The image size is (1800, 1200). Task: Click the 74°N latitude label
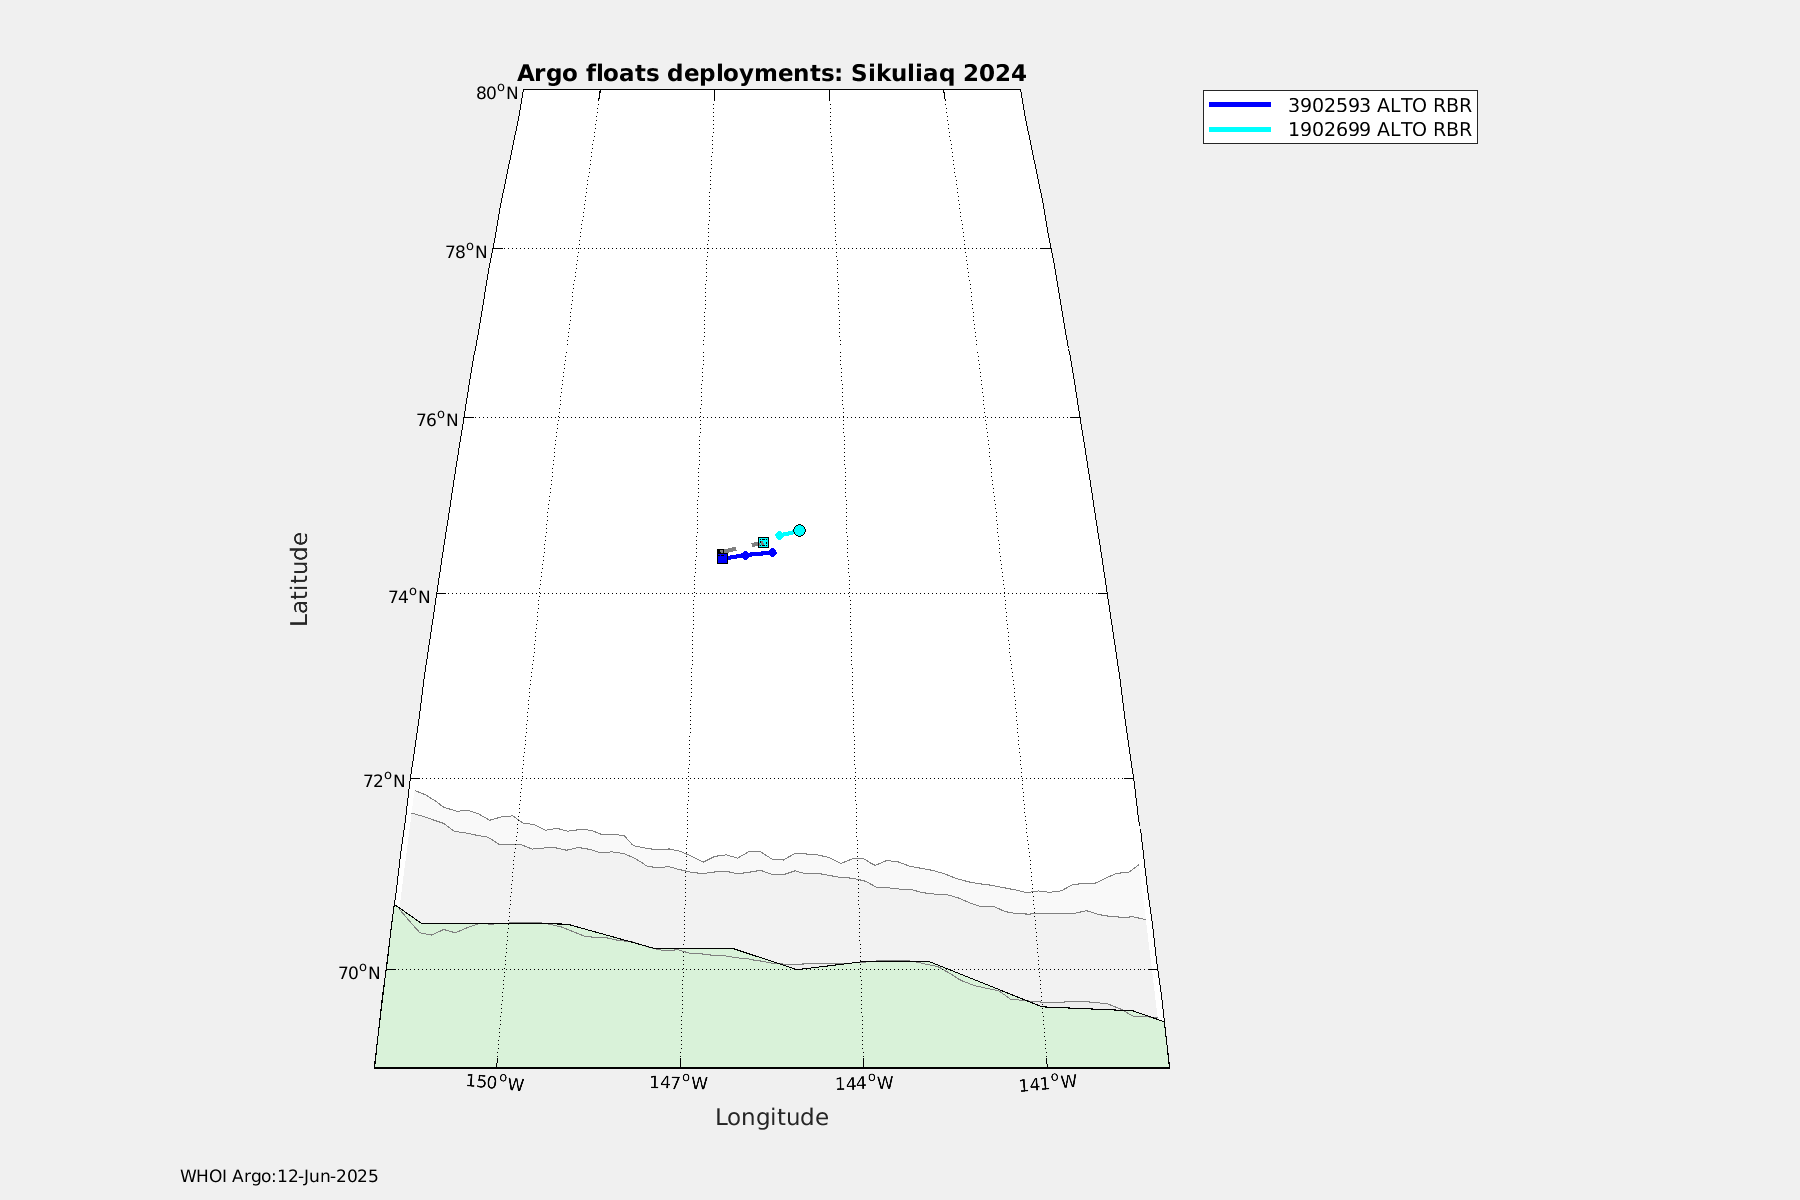[409, 596]
